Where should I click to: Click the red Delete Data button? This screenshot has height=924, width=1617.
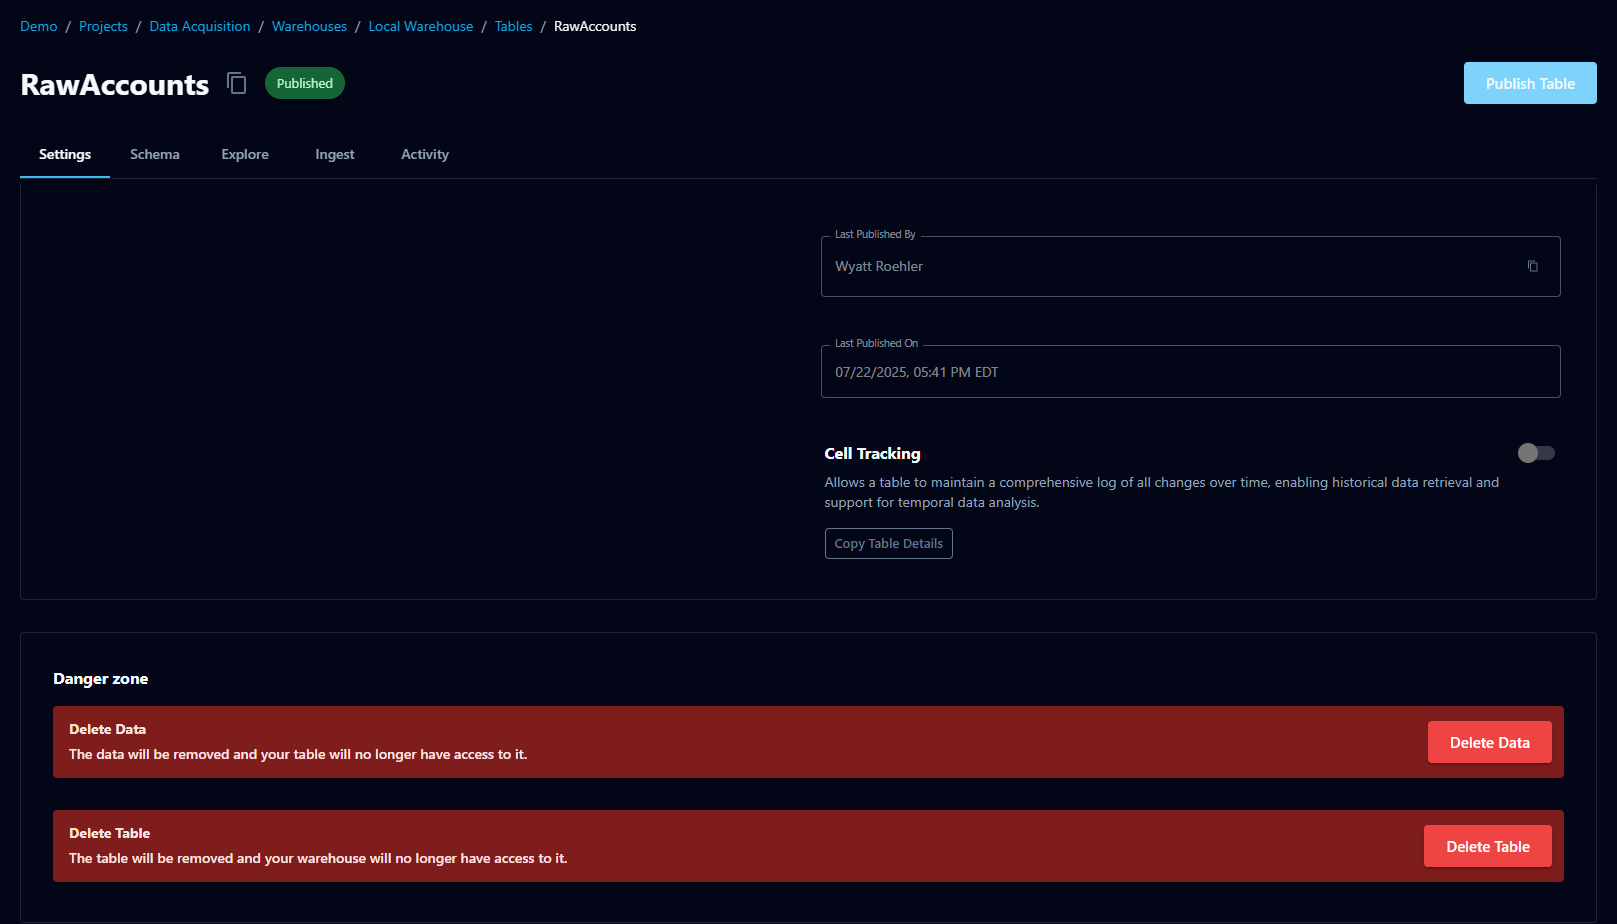[1489, 742]
